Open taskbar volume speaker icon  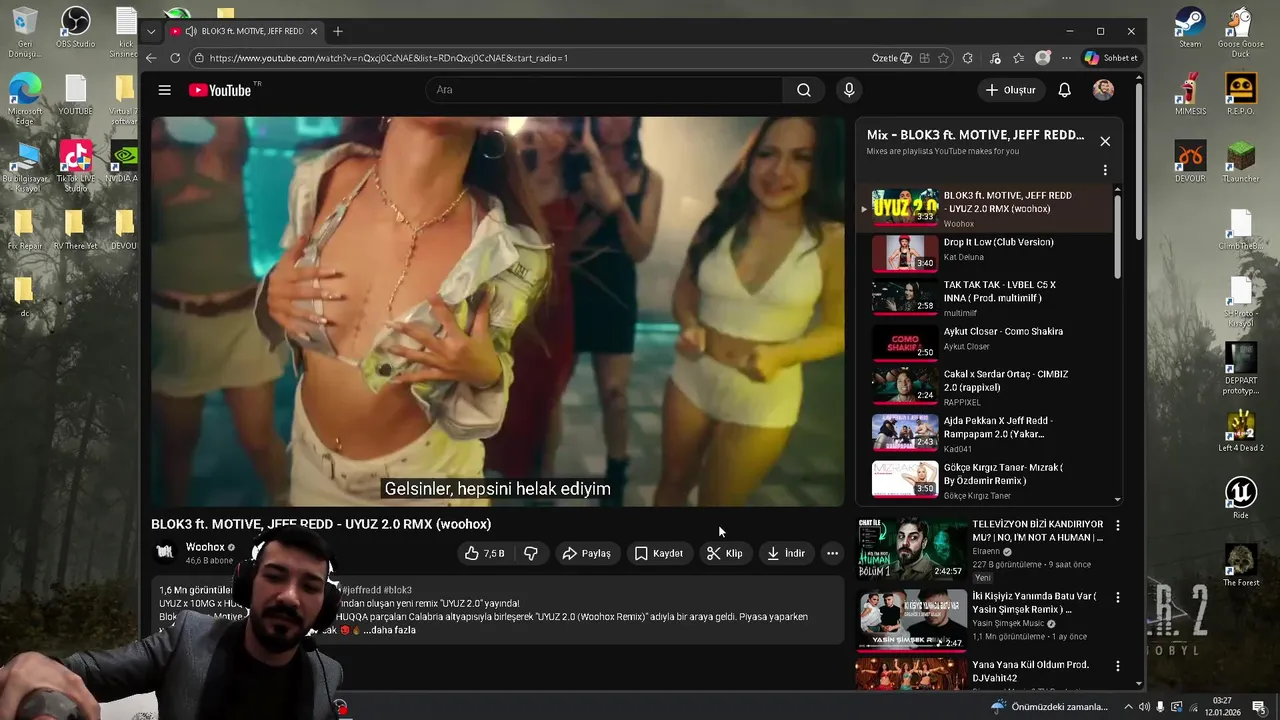(1144, 707)
